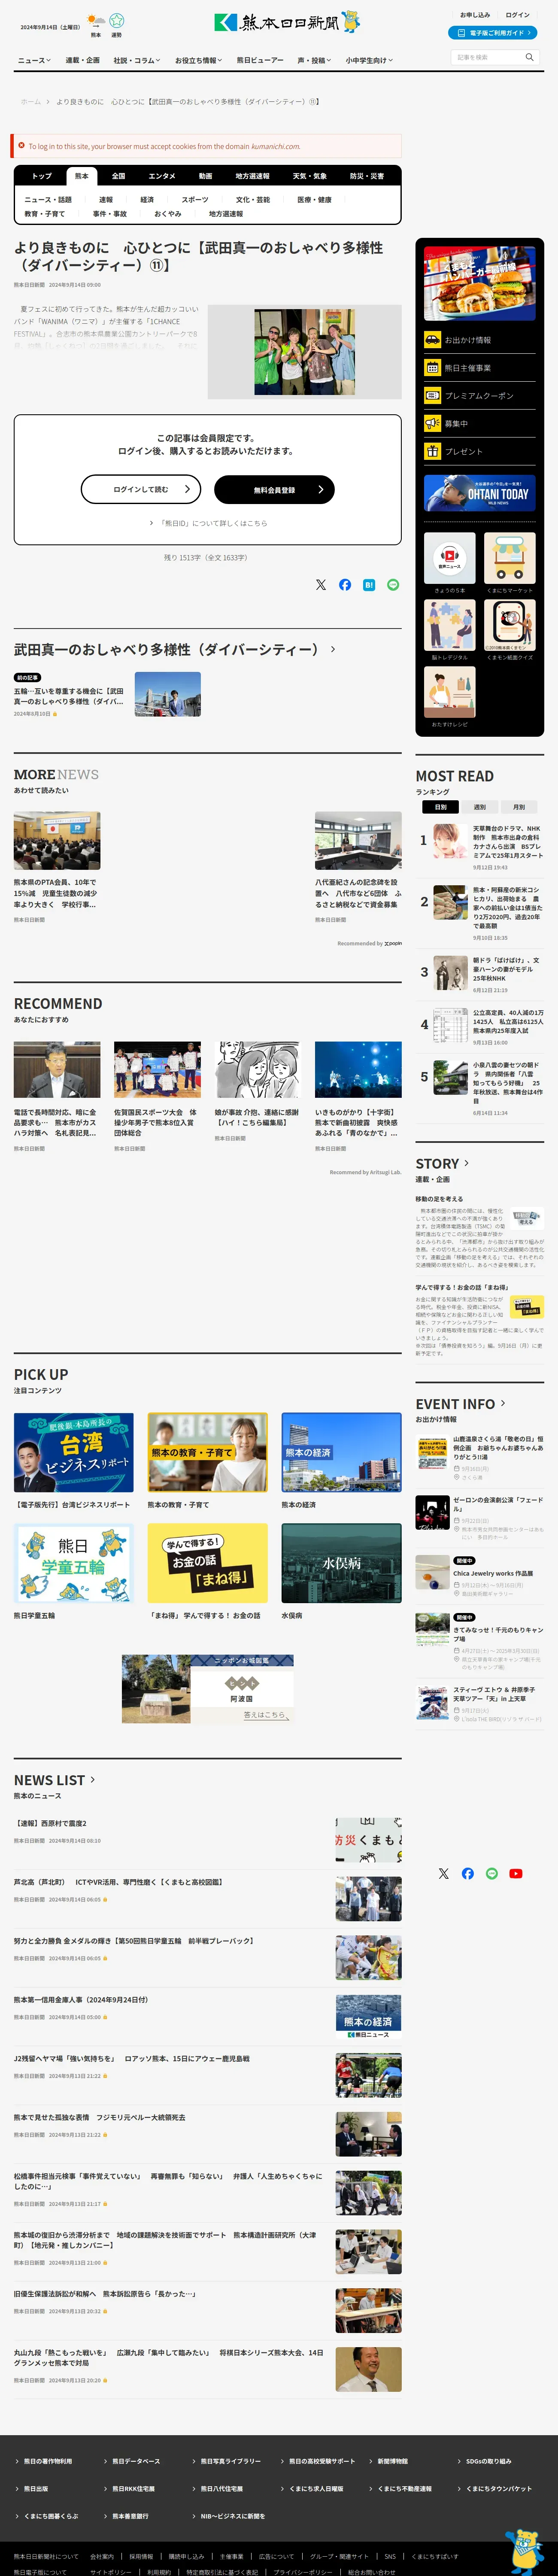This screenshot has height=2576, width=558.
Task: Share article on Facebook below the article
Action: (x=345, y=585)
